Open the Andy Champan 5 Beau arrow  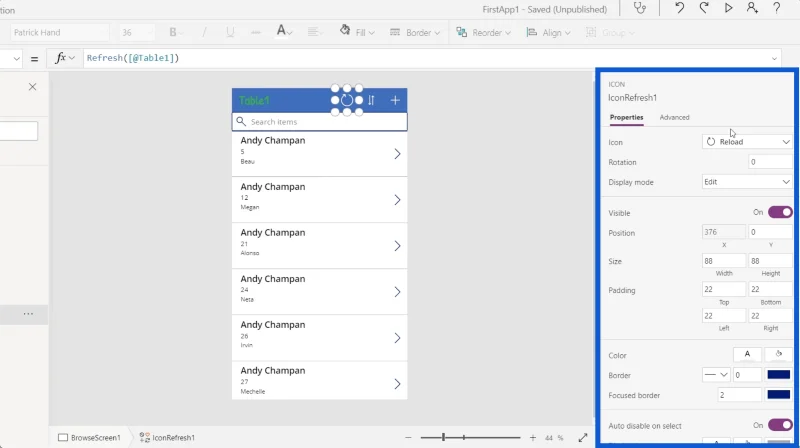pos(397,154)
